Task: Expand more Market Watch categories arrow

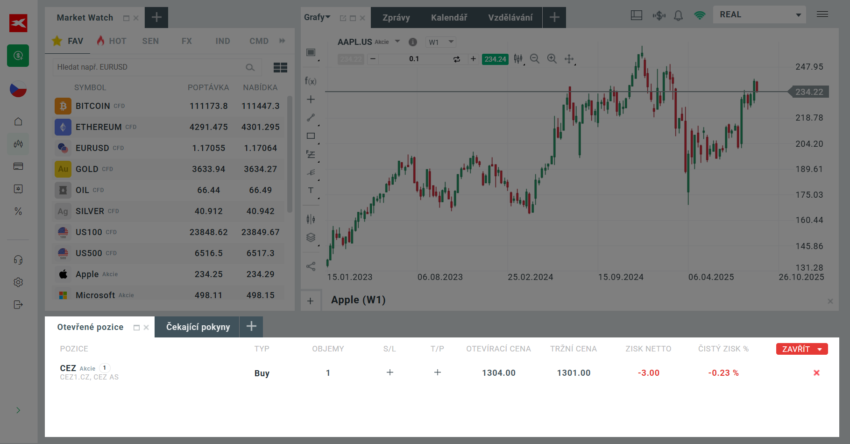Action: 282,41
